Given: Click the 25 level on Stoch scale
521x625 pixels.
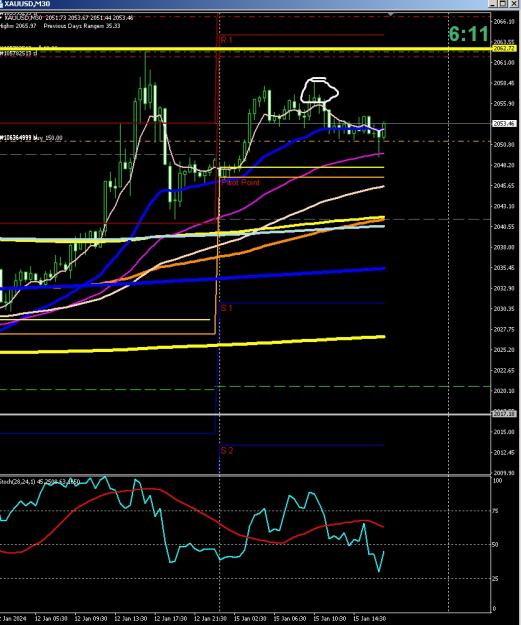Looking at the screenshot, I should (x=496, y=578).
